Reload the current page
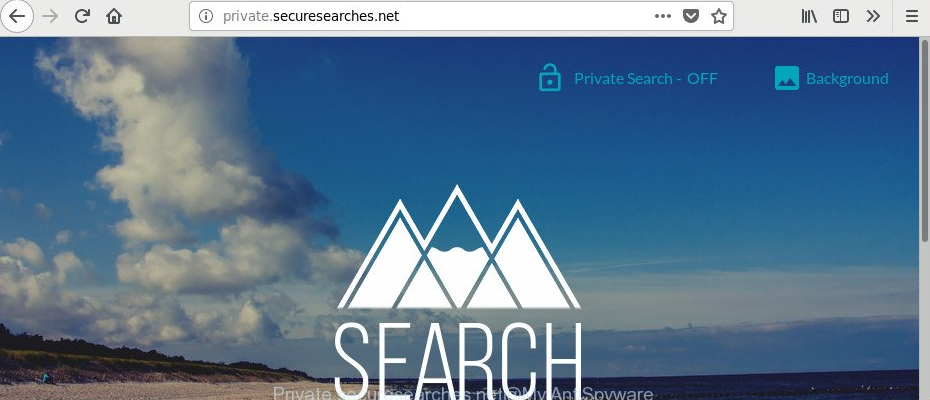Screen dimensions: 930x400 (x=82, y=16)
